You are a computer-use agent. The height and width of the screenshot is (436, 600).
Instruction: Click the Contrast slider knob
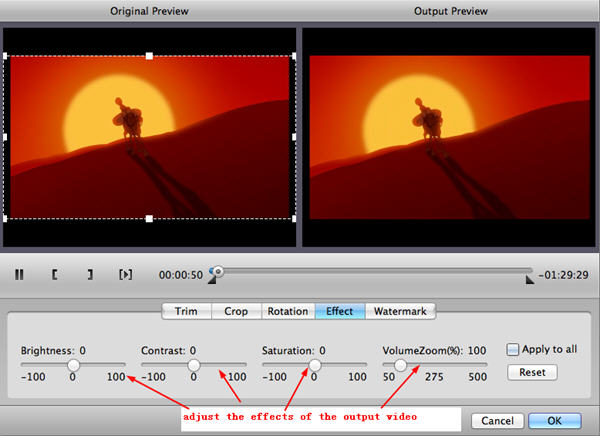coord(194,365)
